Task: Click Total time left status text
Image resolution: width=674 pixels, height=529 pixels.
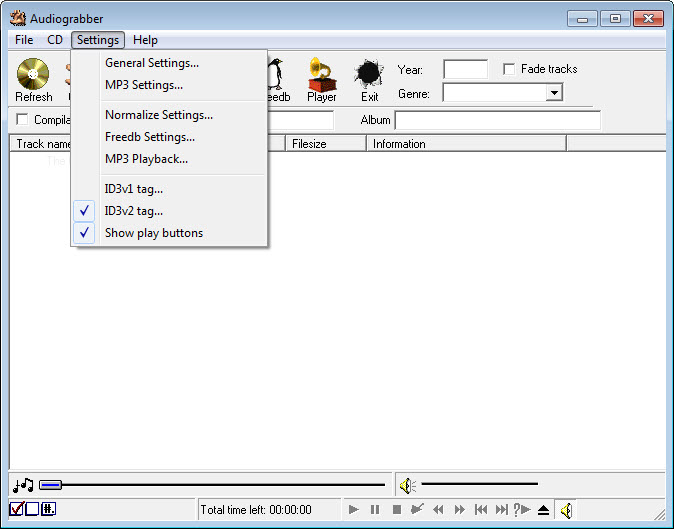Action: (256, 510)
